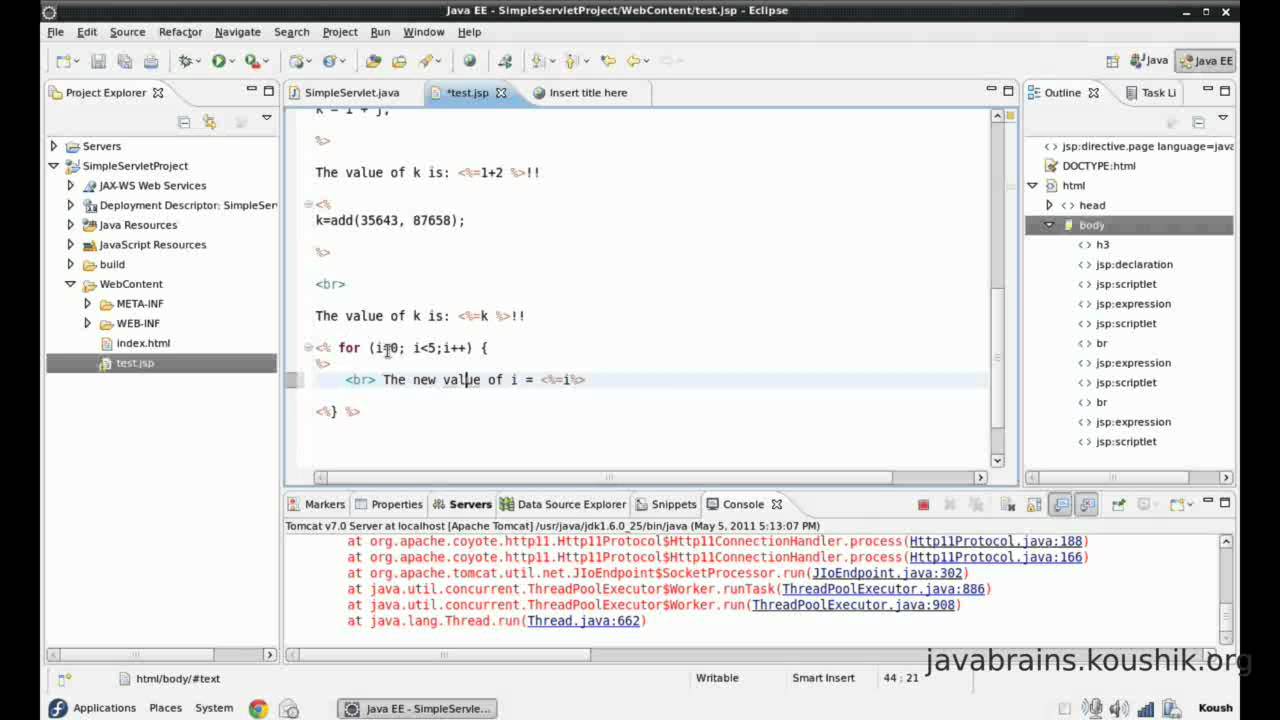Expand the head node in Outline
1280x720 pixels.
click(x=1049, y=205)
